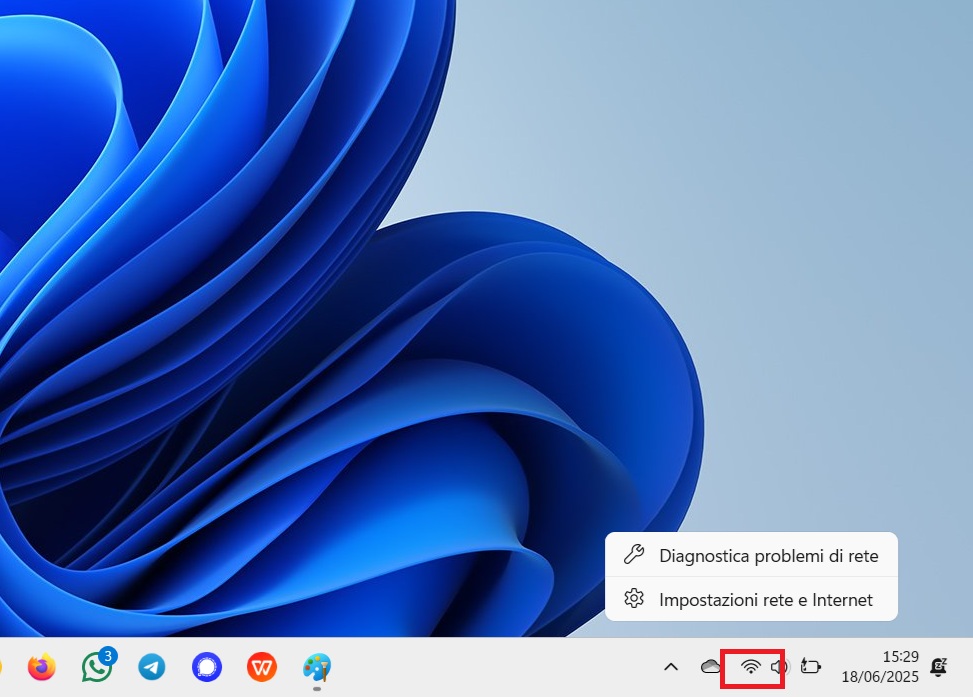Open Firefox from the taskbar
The height and width of the screenshot is (697, 973).
[42, 667]
